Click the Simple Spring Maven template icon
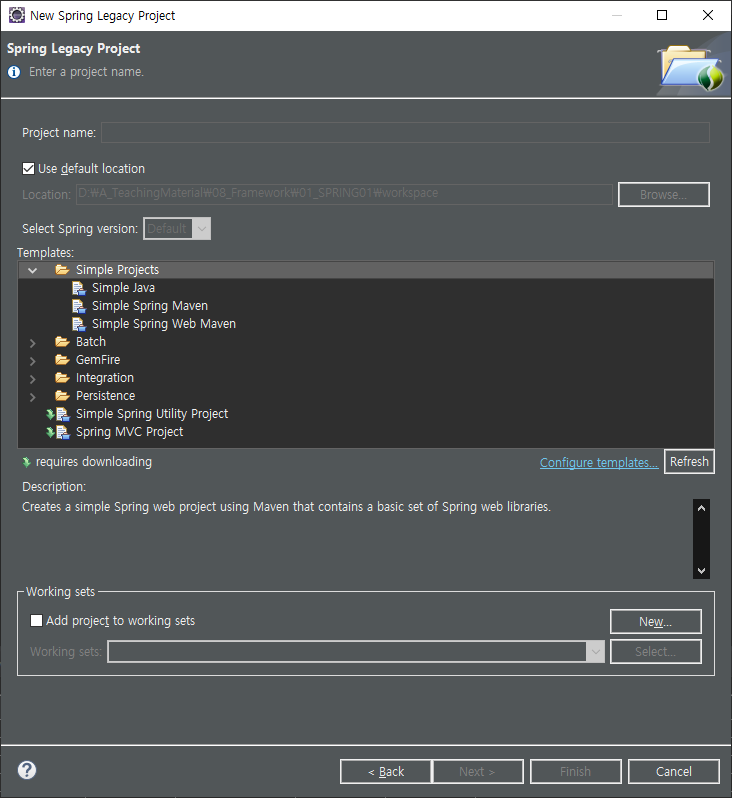This screenshot has width=732, height=798. coord(78,306)
